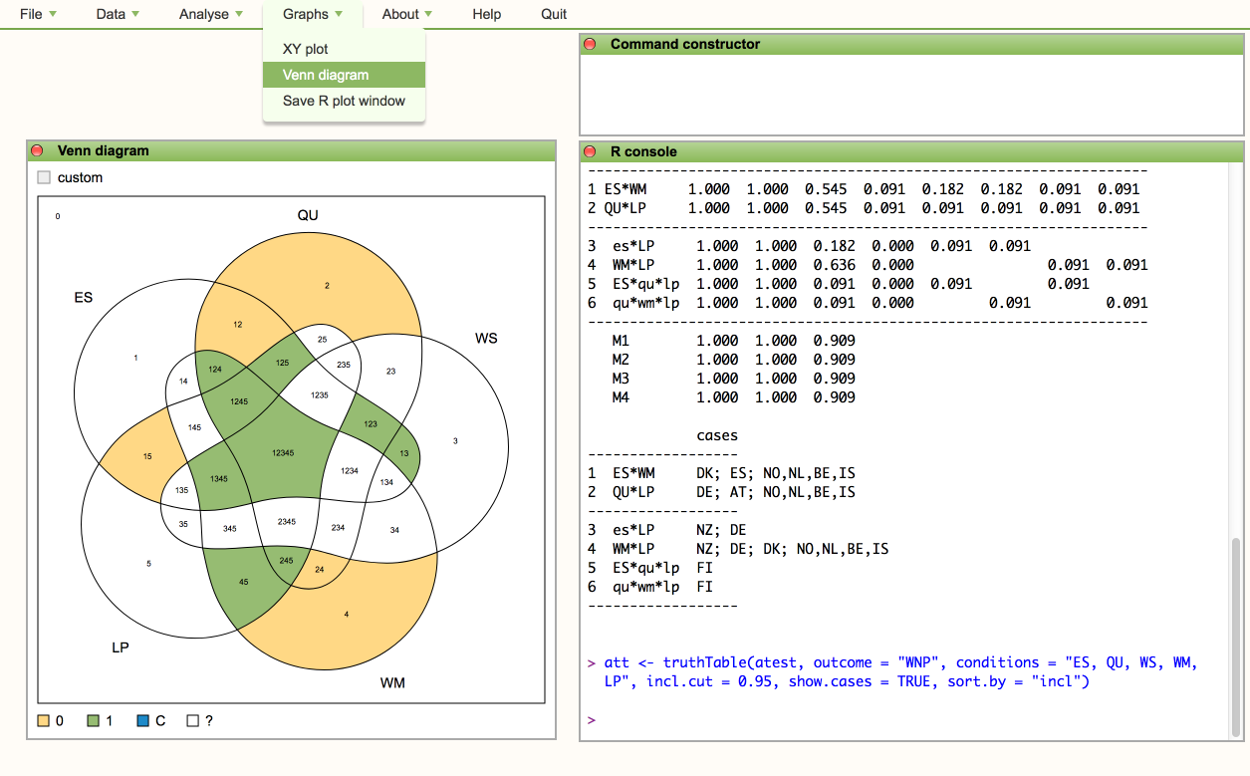
Task: Close the Command constructor panel
Action: point(590,44)
